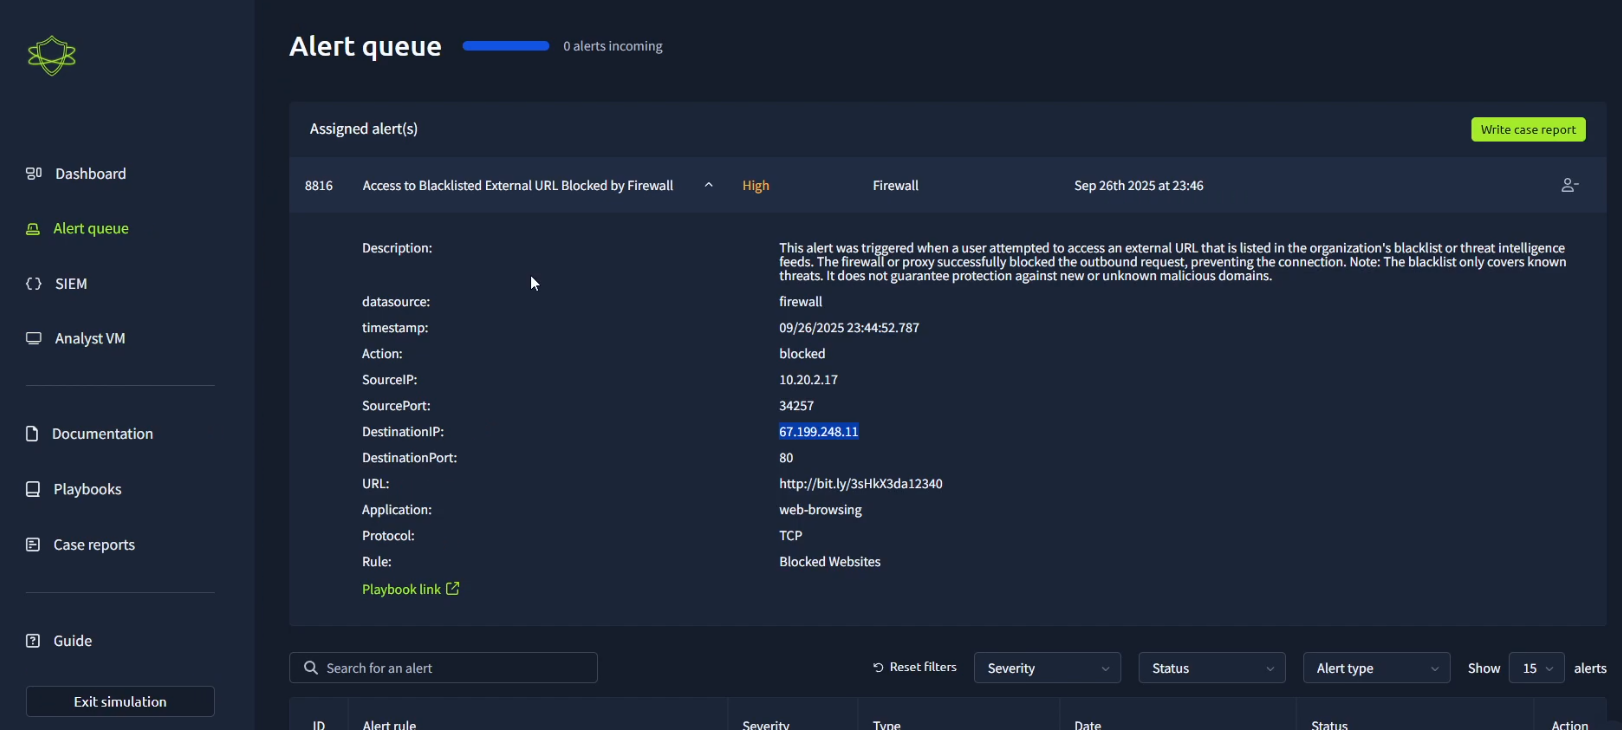Click the Analyst VM monitor icon
Viewport: 1622px width, 730px height.
coord(34,339)
